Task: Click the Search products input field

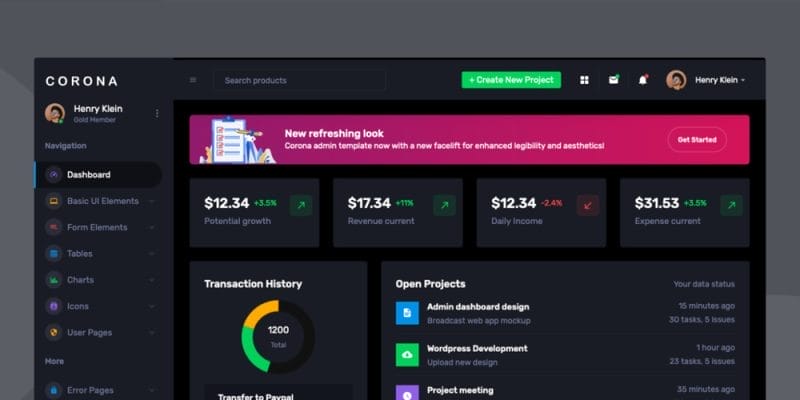Action: (299, 80)
